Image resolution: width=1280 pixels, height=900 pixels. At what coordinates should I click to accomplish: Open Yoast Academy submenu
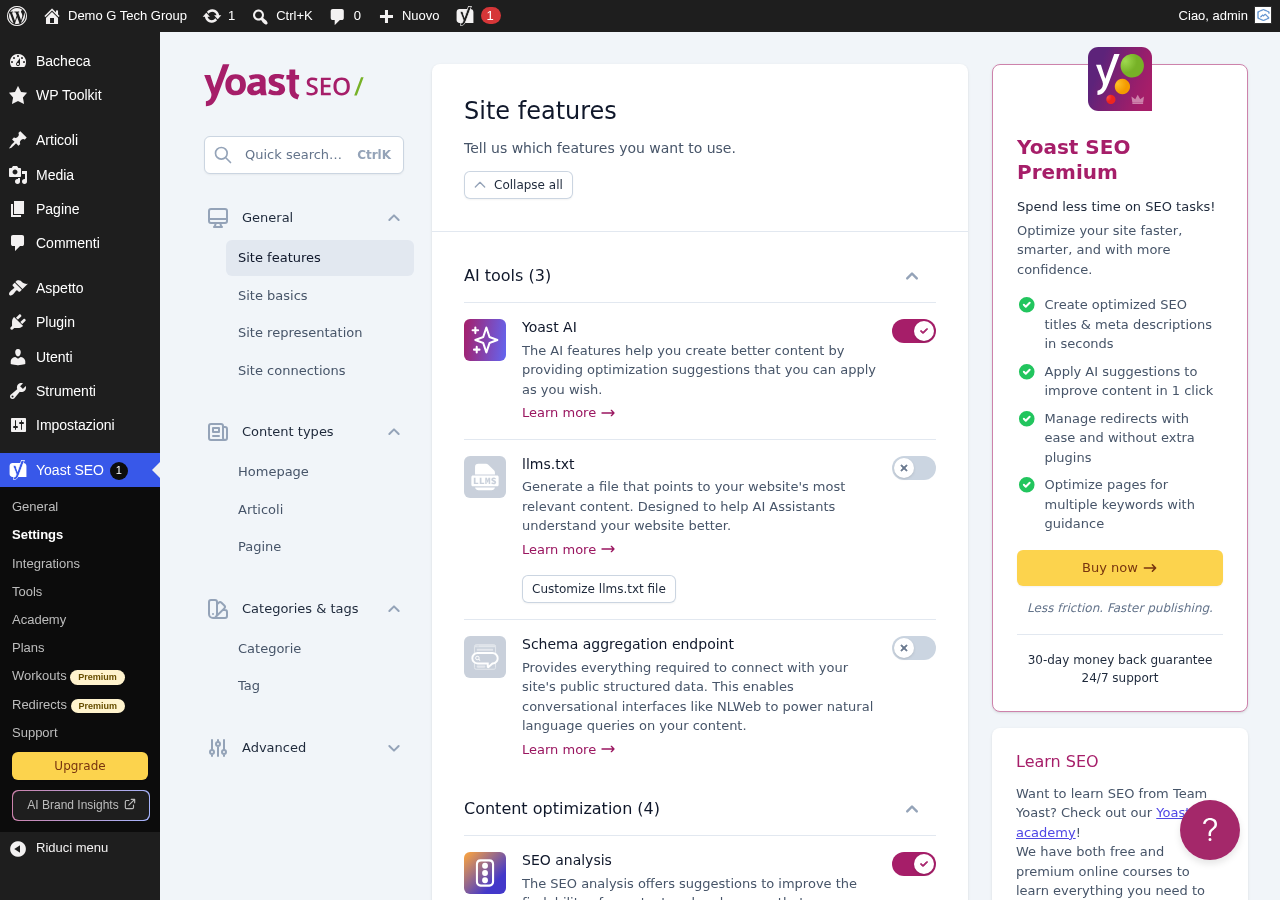coord(39,620)
